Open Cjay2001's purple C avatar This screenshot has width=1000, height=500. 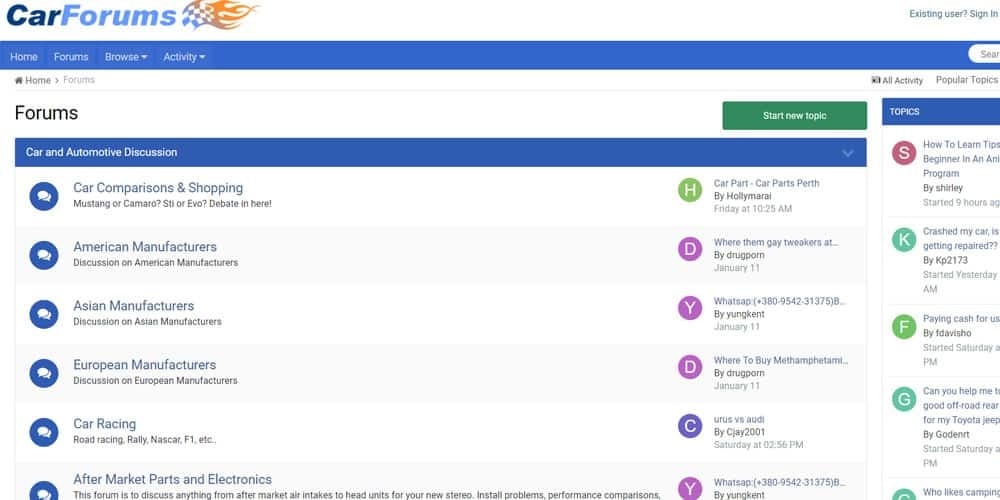690,426
